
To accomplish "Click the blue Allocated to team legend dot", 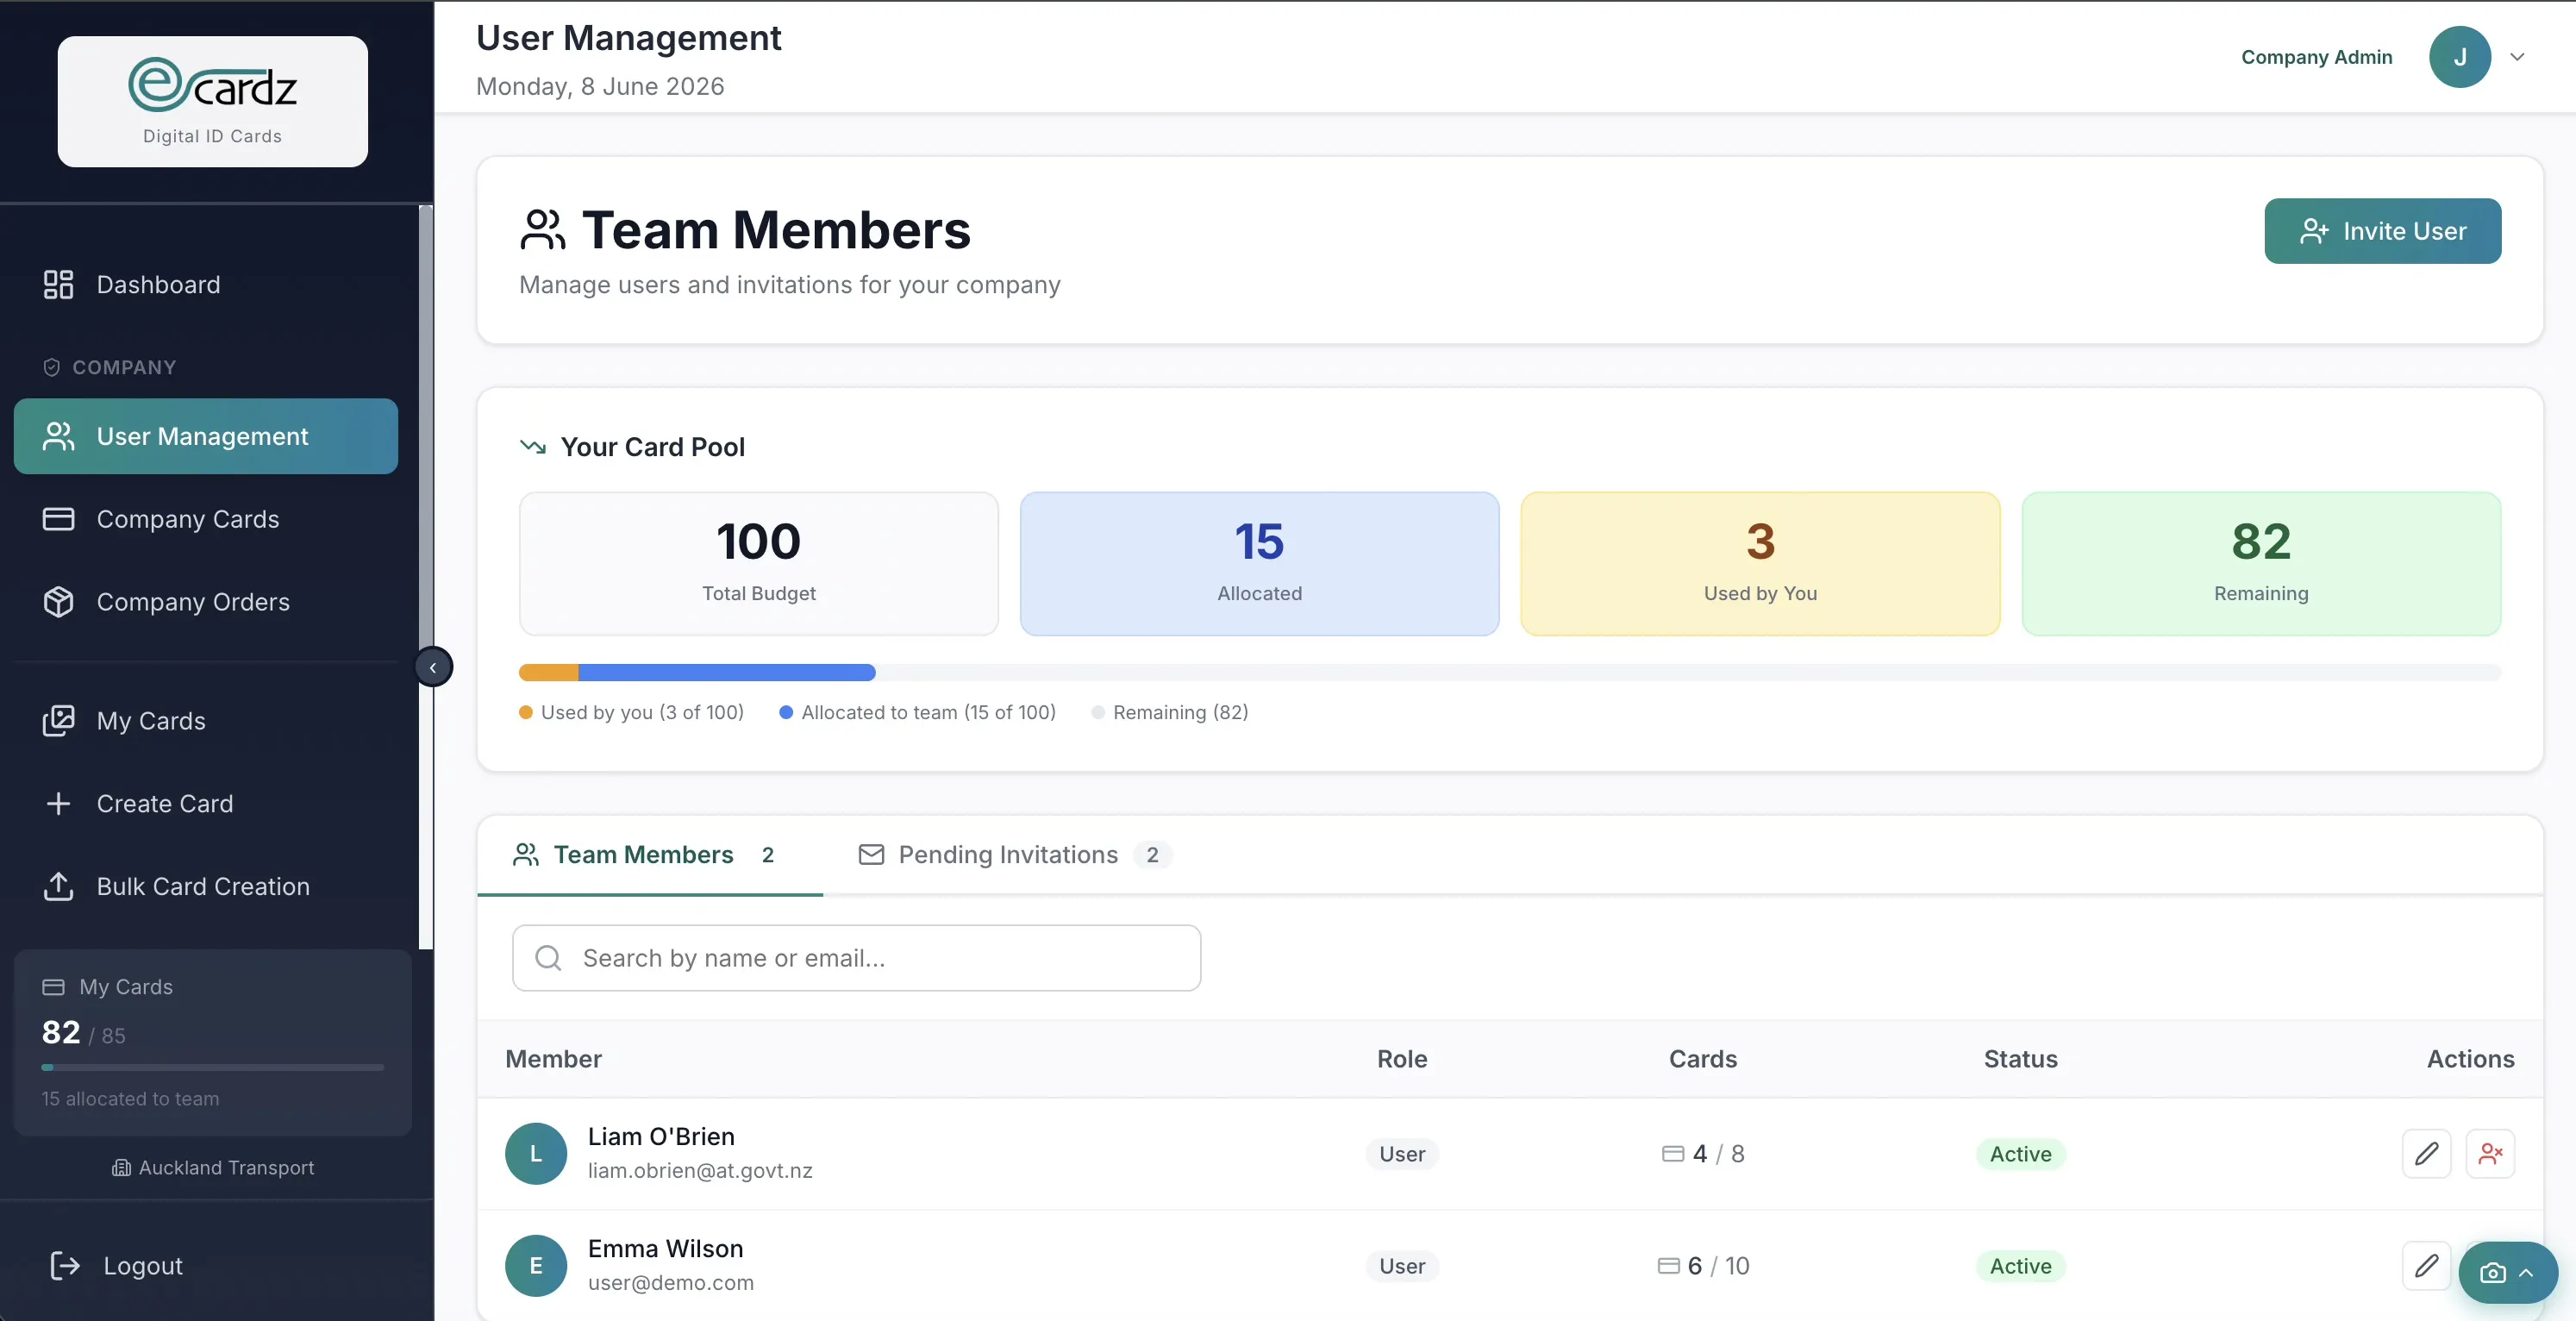I will click(786, 712).
